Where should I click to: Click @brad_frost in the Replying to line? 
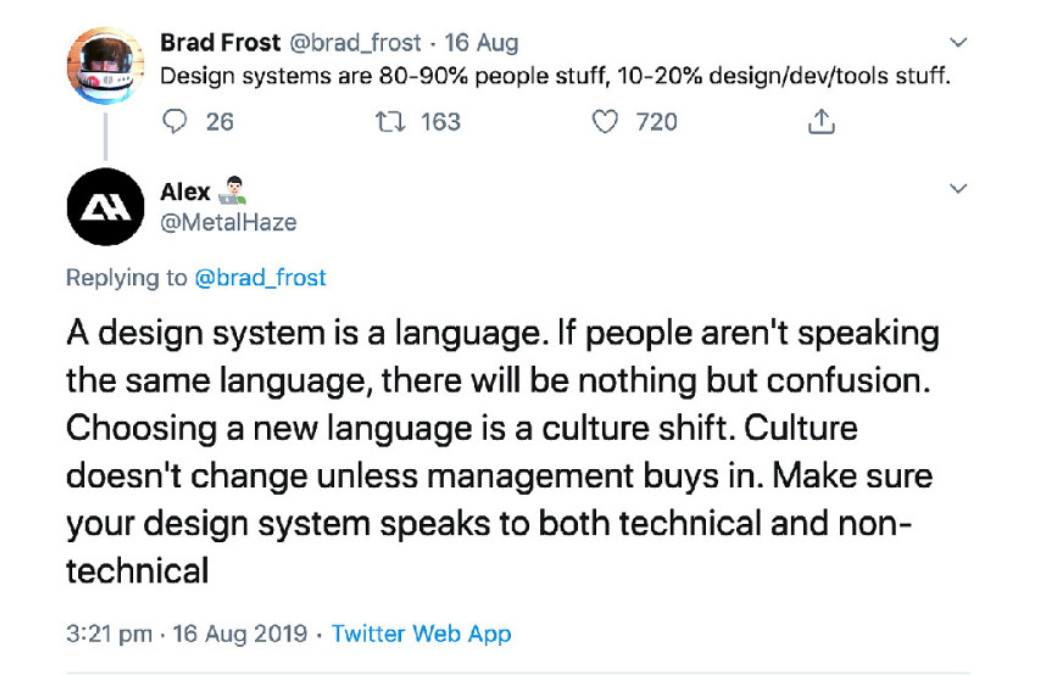point(259,278)
